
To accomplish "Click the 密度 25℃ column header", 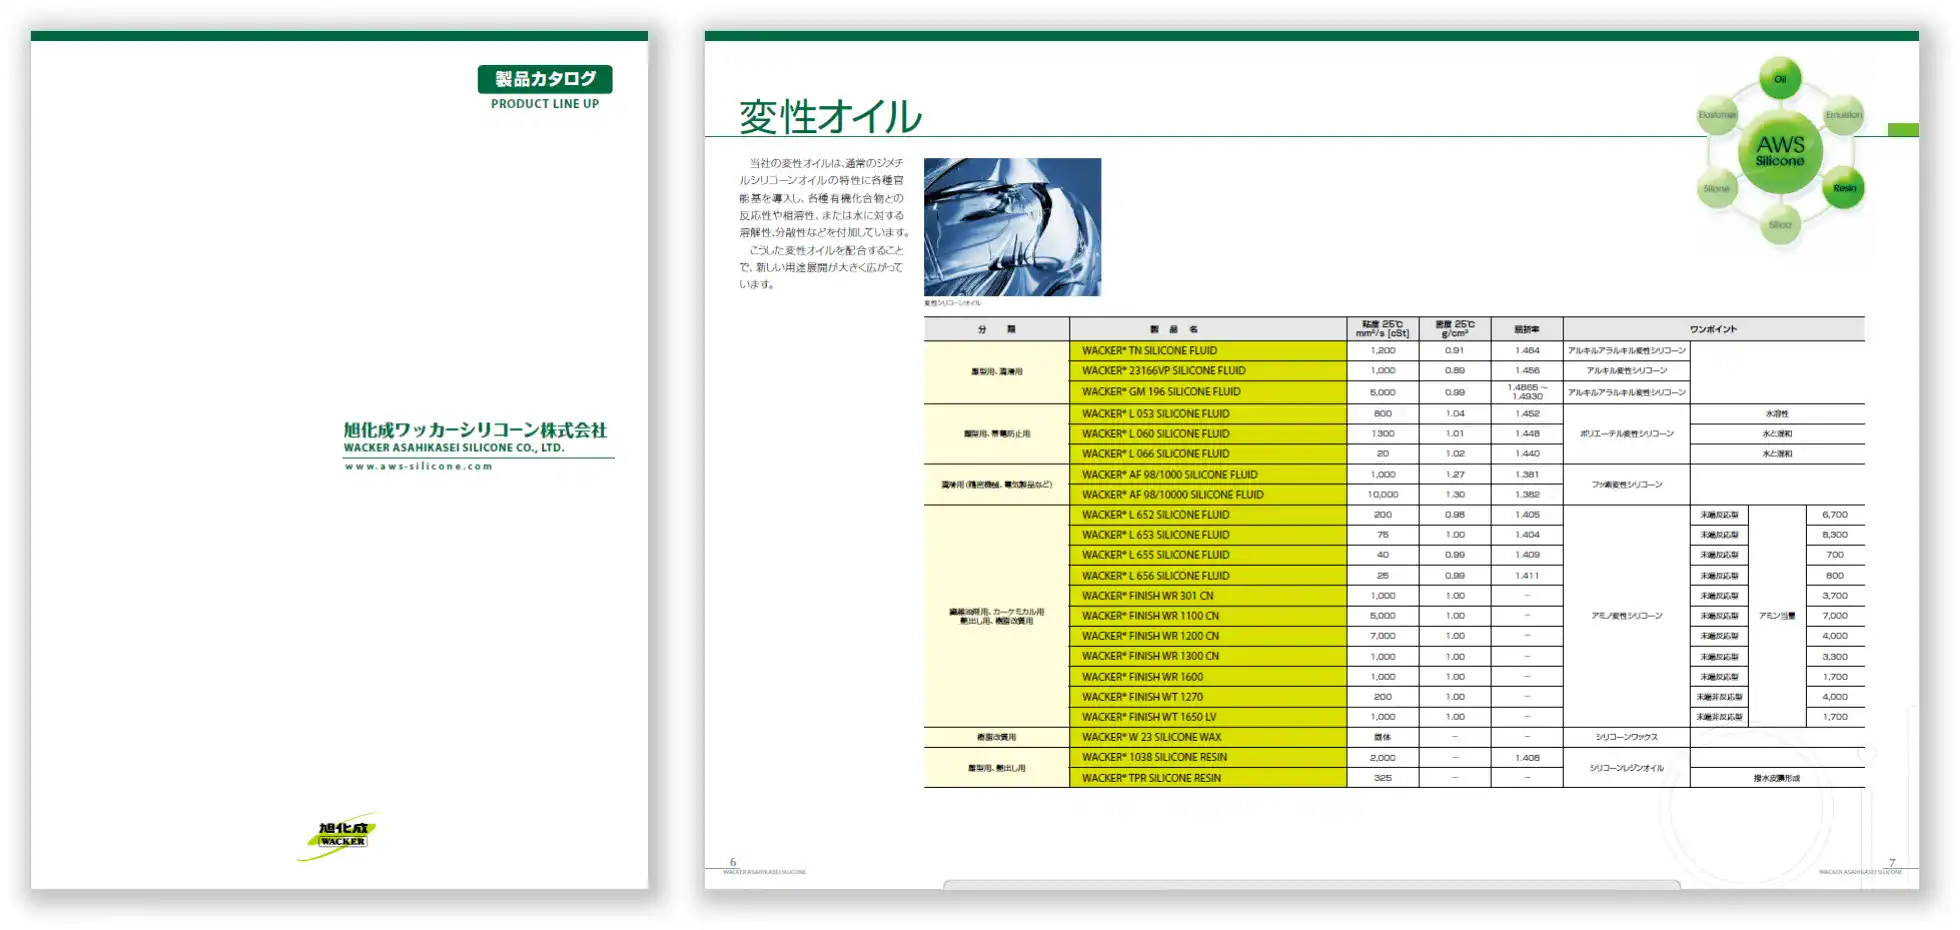I will click(x=1455, y=329).
